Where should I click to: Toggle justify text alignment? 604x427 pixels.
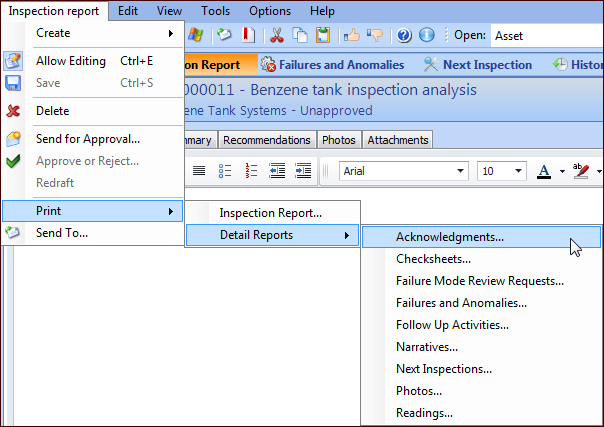click(x=199, y=171)
